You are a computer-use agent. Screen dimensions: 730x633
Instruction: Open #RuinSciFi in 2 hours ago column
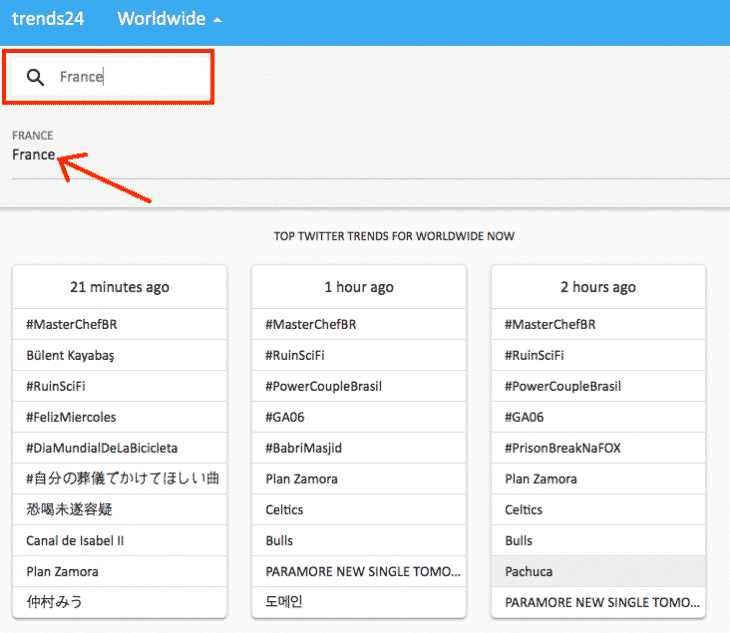click(x=534, y=356)
